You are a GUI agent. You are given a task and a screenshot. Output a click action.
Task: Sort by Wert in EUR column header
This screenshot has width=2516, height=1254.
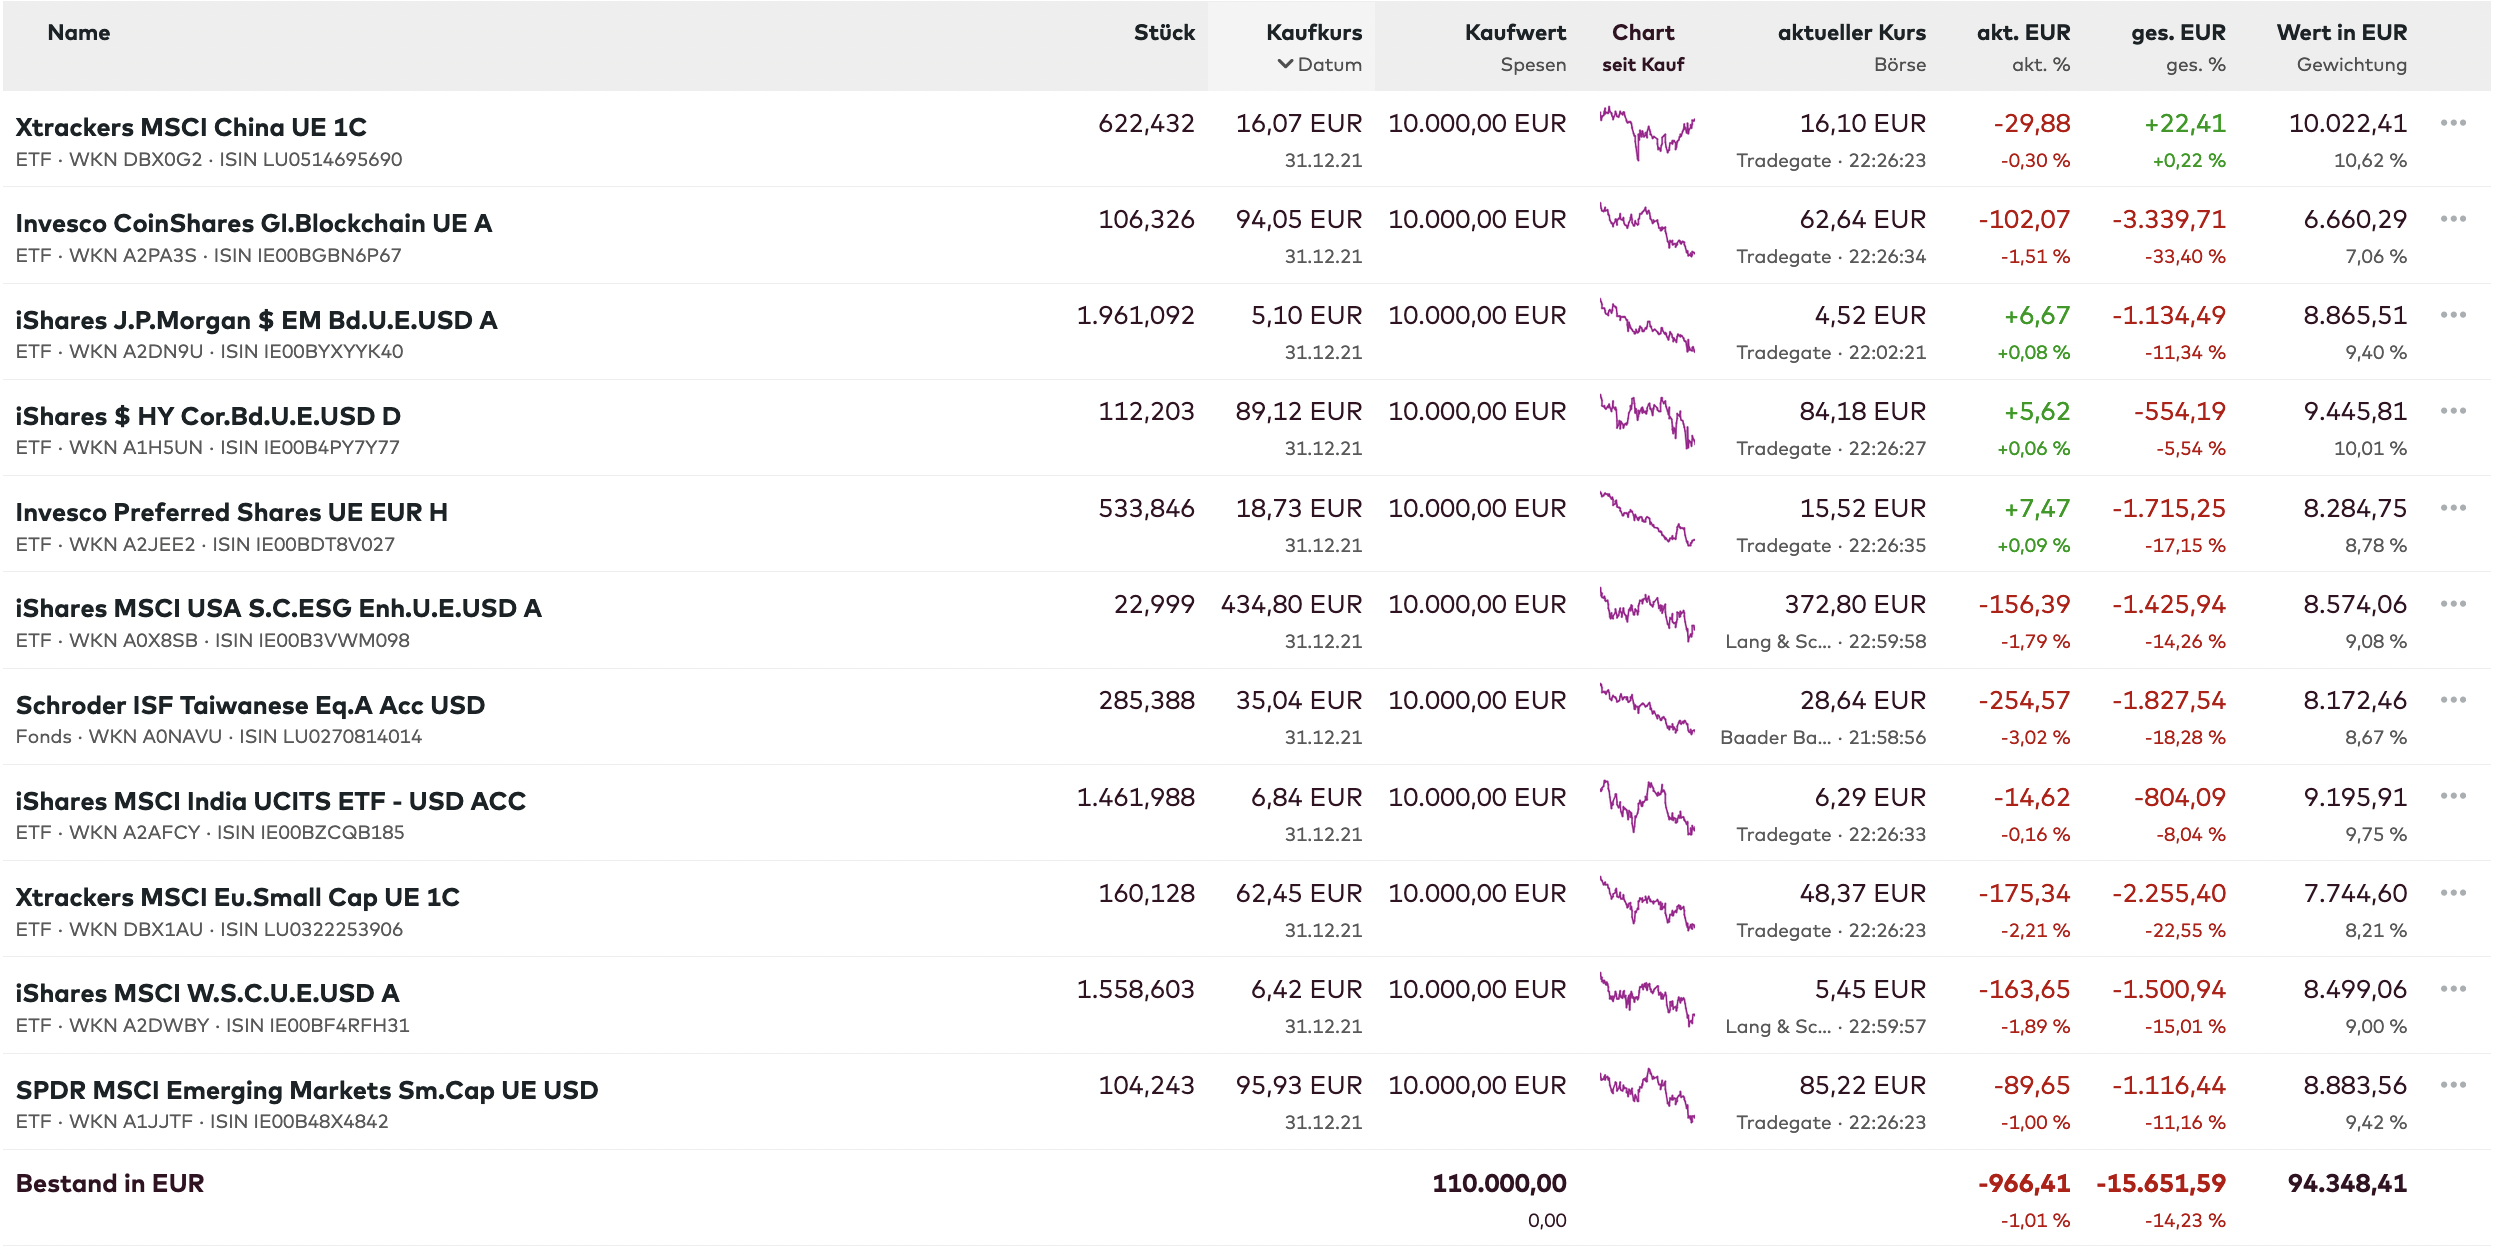click(2340, 33)
